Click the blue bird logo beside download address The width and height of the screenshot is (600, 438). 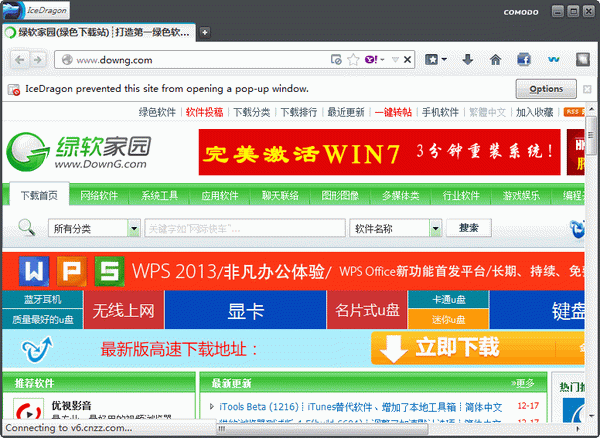click(x=37, y=349)
